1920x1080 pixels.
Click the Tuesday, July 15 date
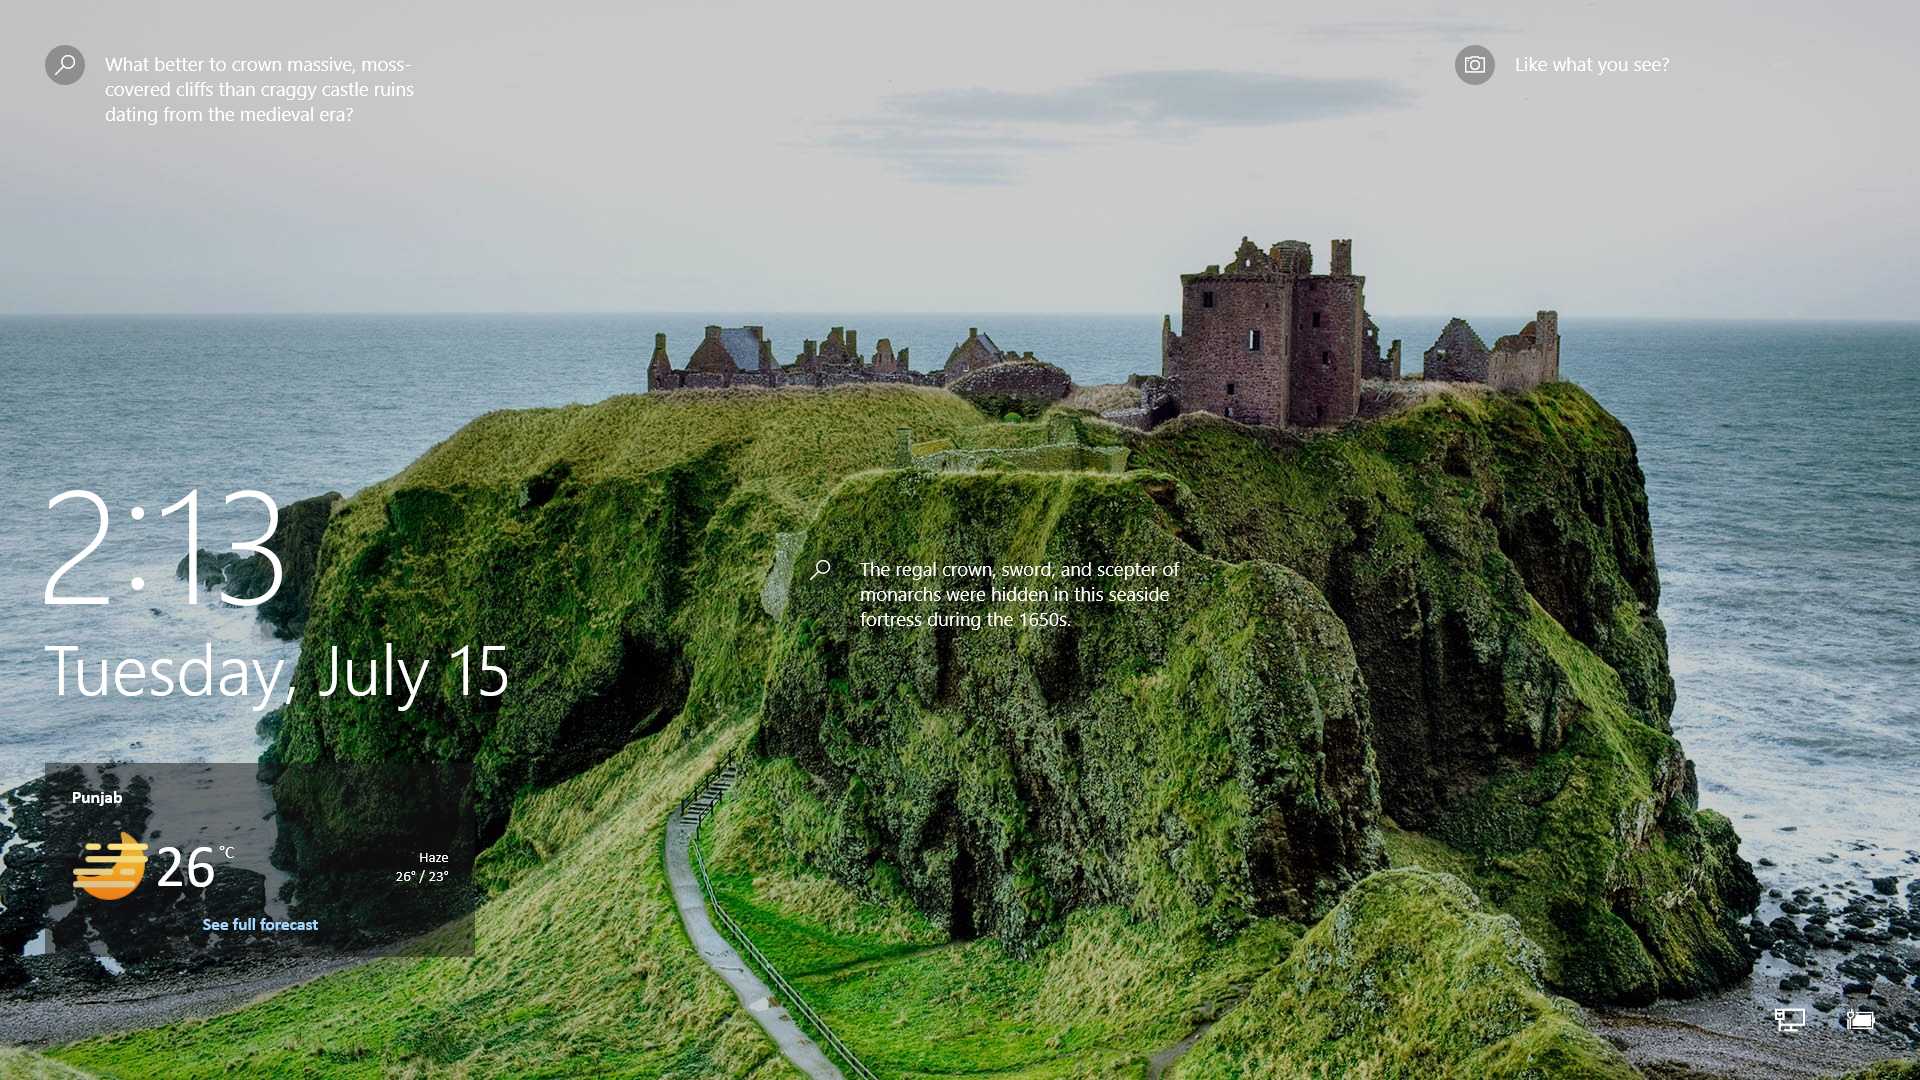point(277,671)
